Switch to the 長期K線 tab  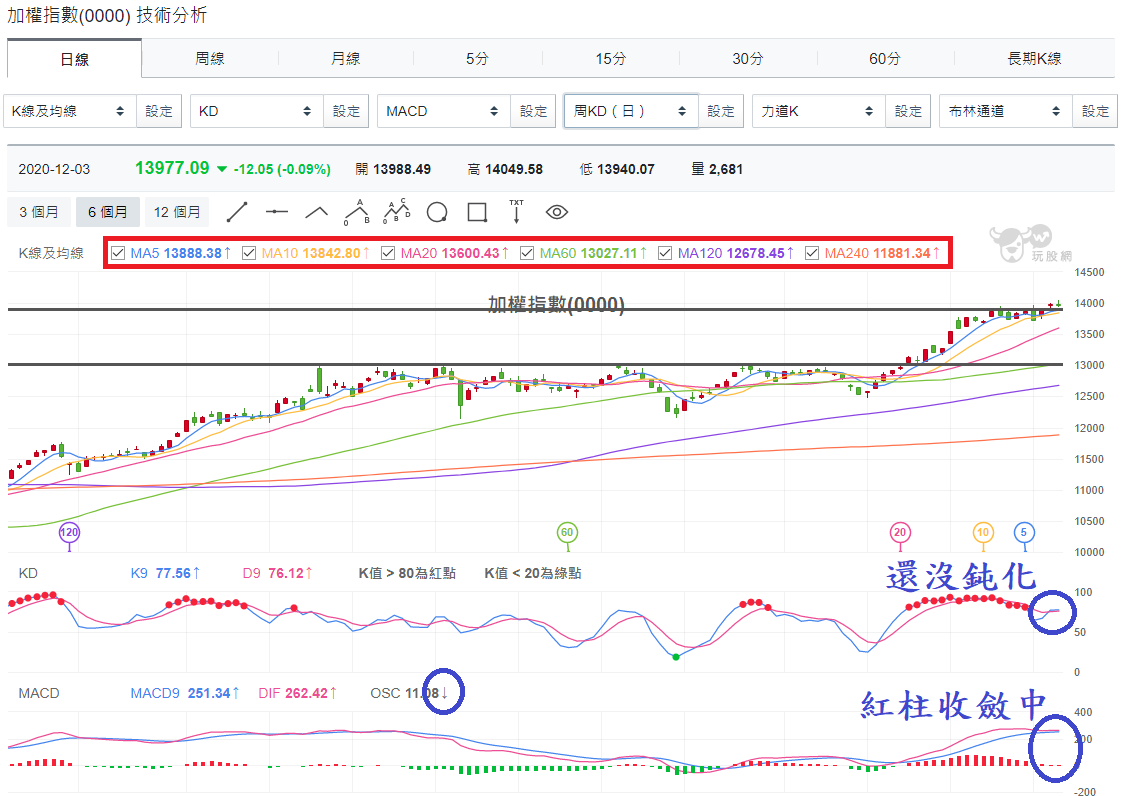[1034, 58]
